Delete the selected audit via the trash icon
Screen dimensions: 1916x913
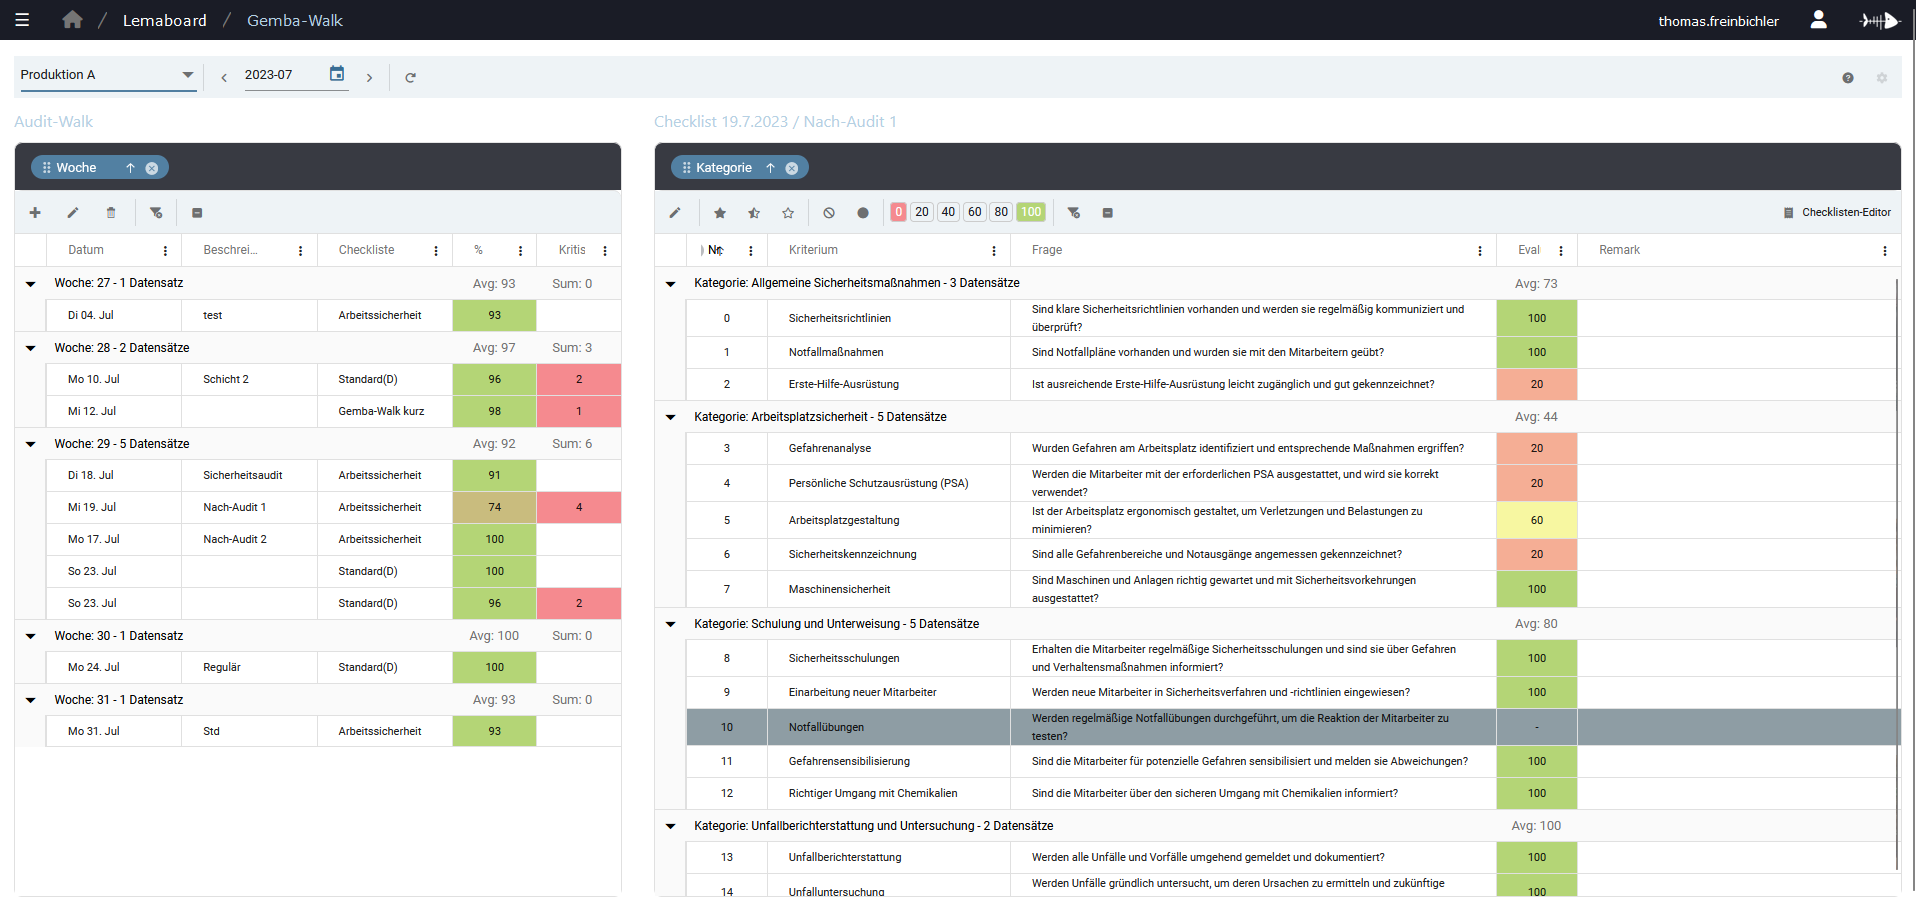[111, 213]
